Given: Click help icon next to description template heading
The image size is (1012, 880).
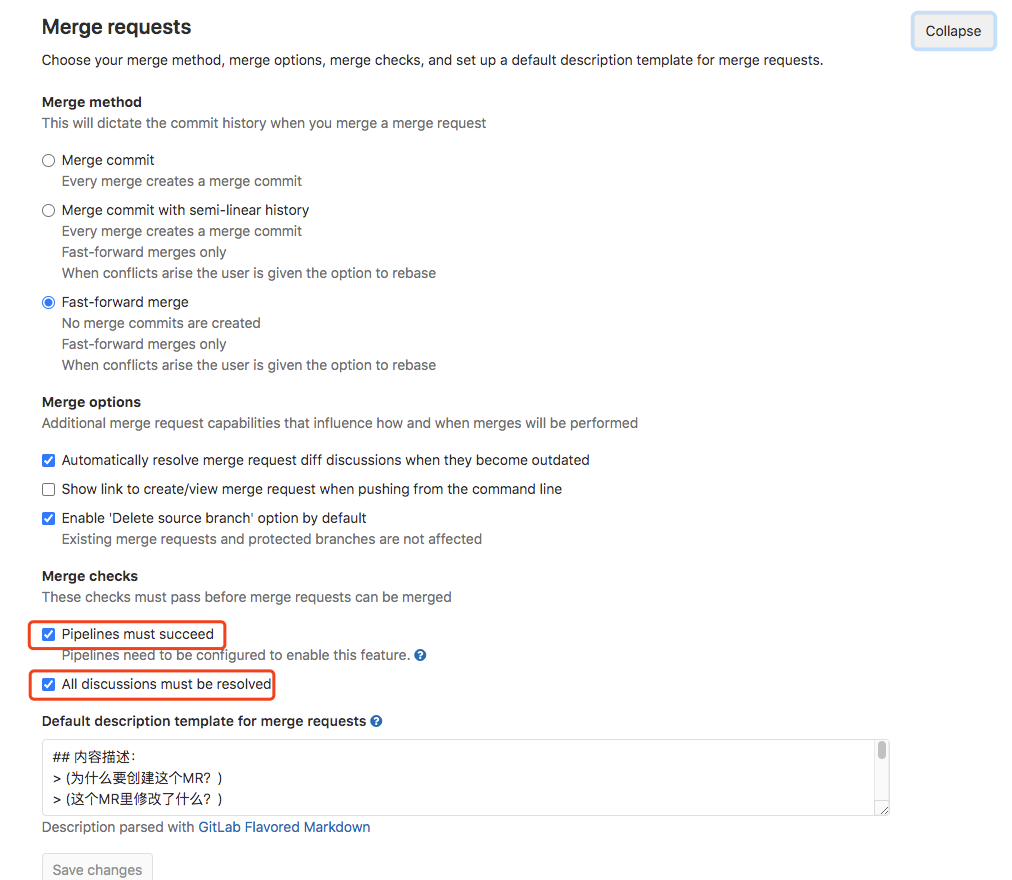Looking at the screenshot, I should point(376,721).
